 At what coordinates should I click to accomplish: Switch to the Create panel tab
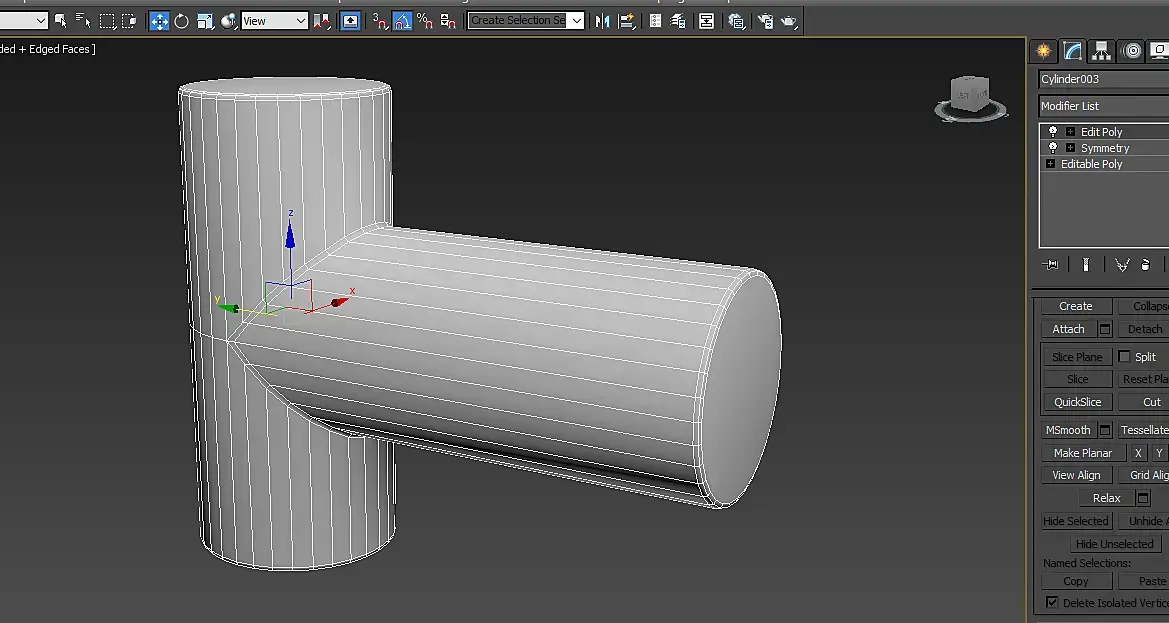[1043, 51]
